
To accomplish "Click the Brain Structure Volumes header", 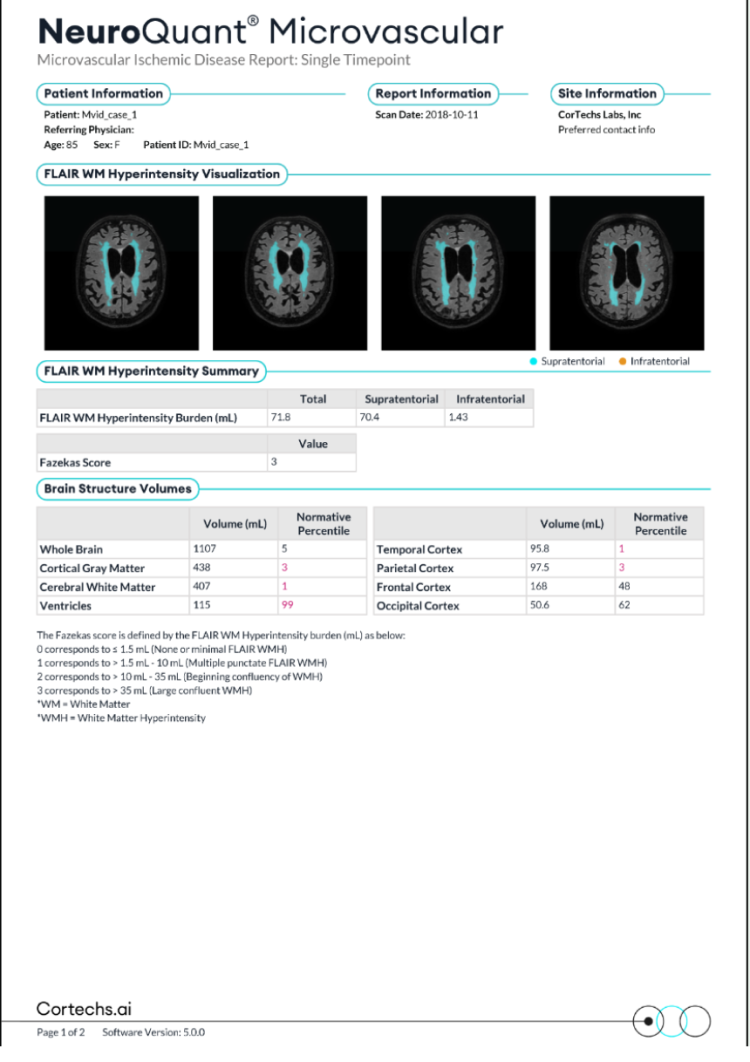I will pos(117,489).
